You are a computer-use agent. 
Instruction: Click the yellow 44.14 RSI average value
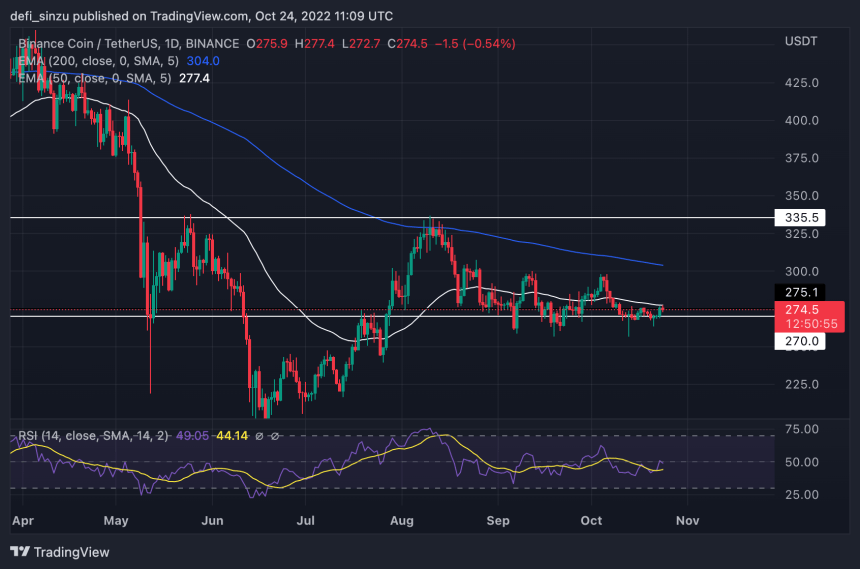coord(232,436)
